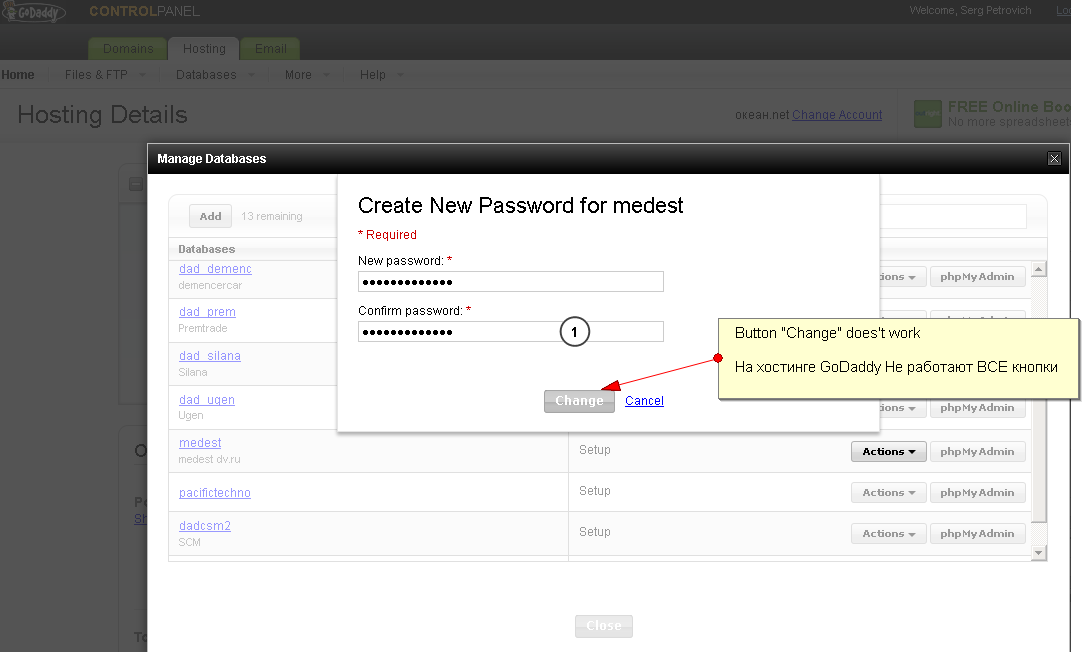
Task: Open phpMyAdmin for pacifictechno
Action: pyautogui.click(x=977, y=492)
